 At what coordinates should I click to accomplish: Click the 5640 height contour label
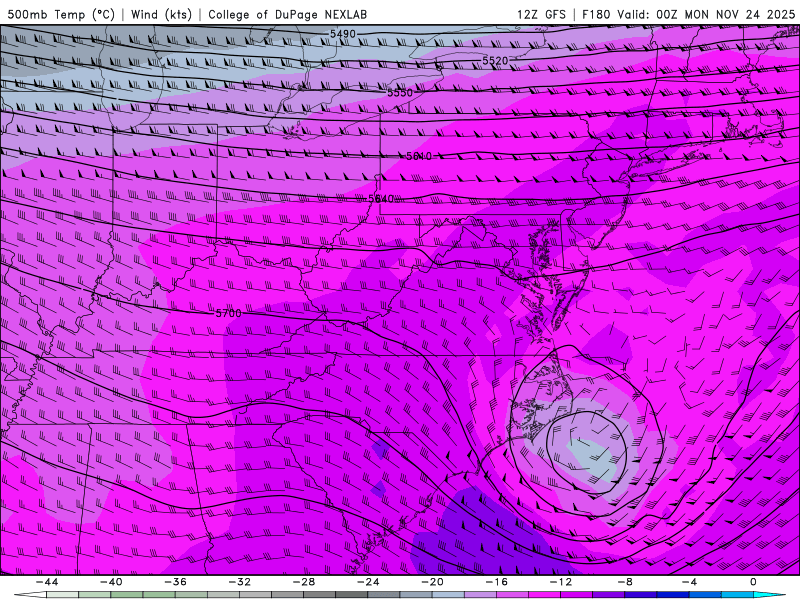381,198
